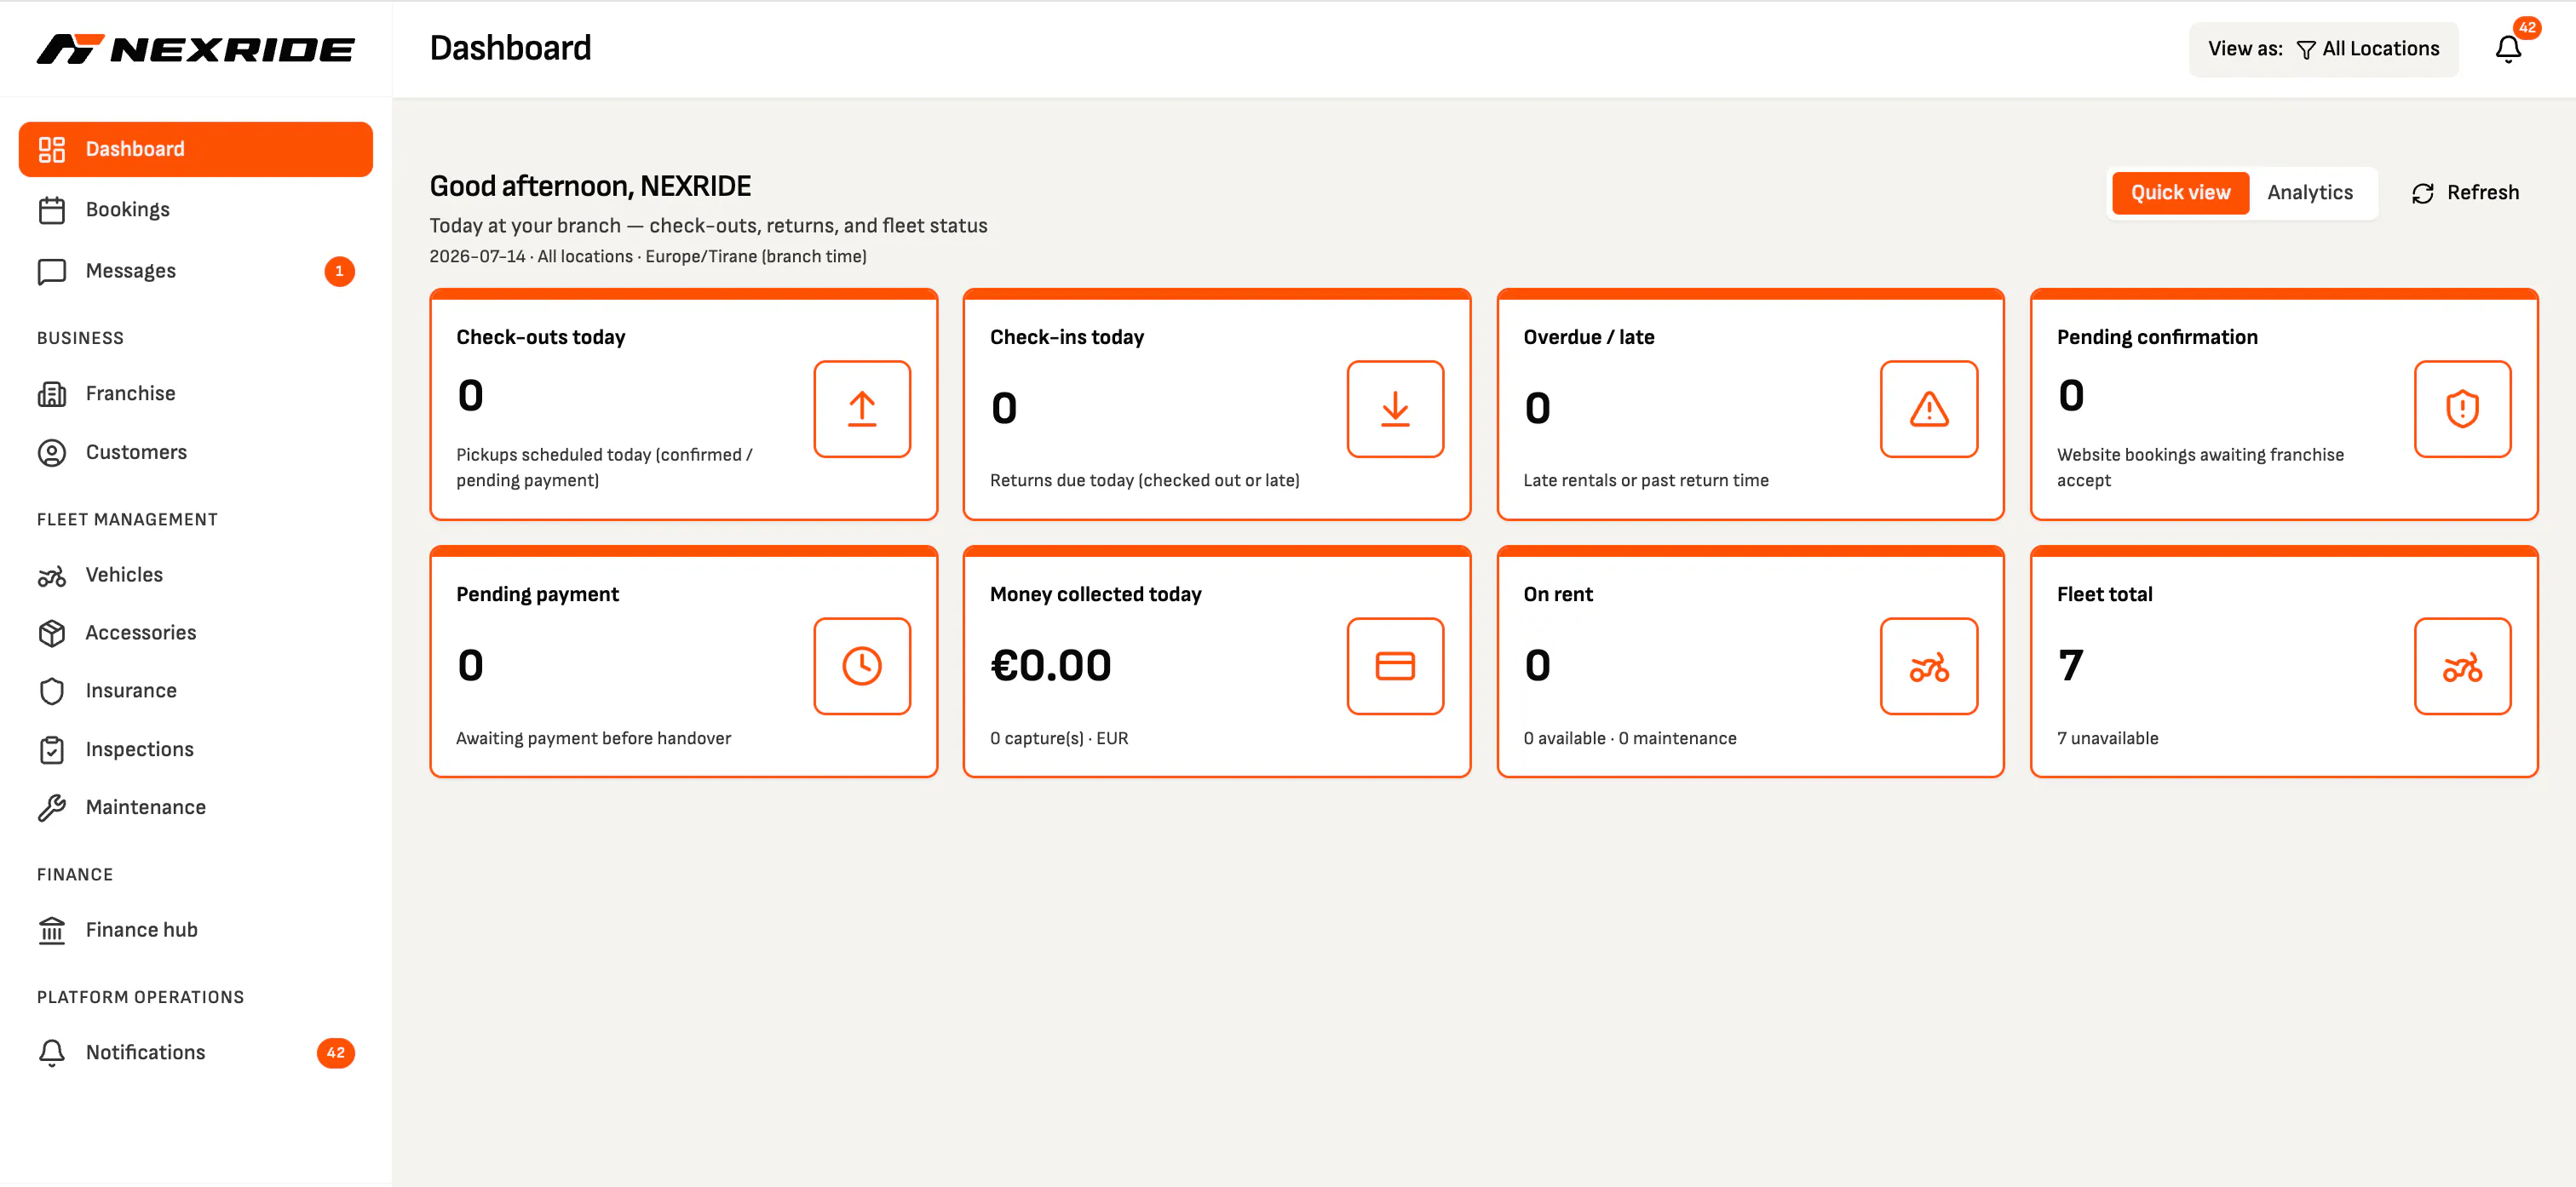Open Messages page

click(196, 271)
